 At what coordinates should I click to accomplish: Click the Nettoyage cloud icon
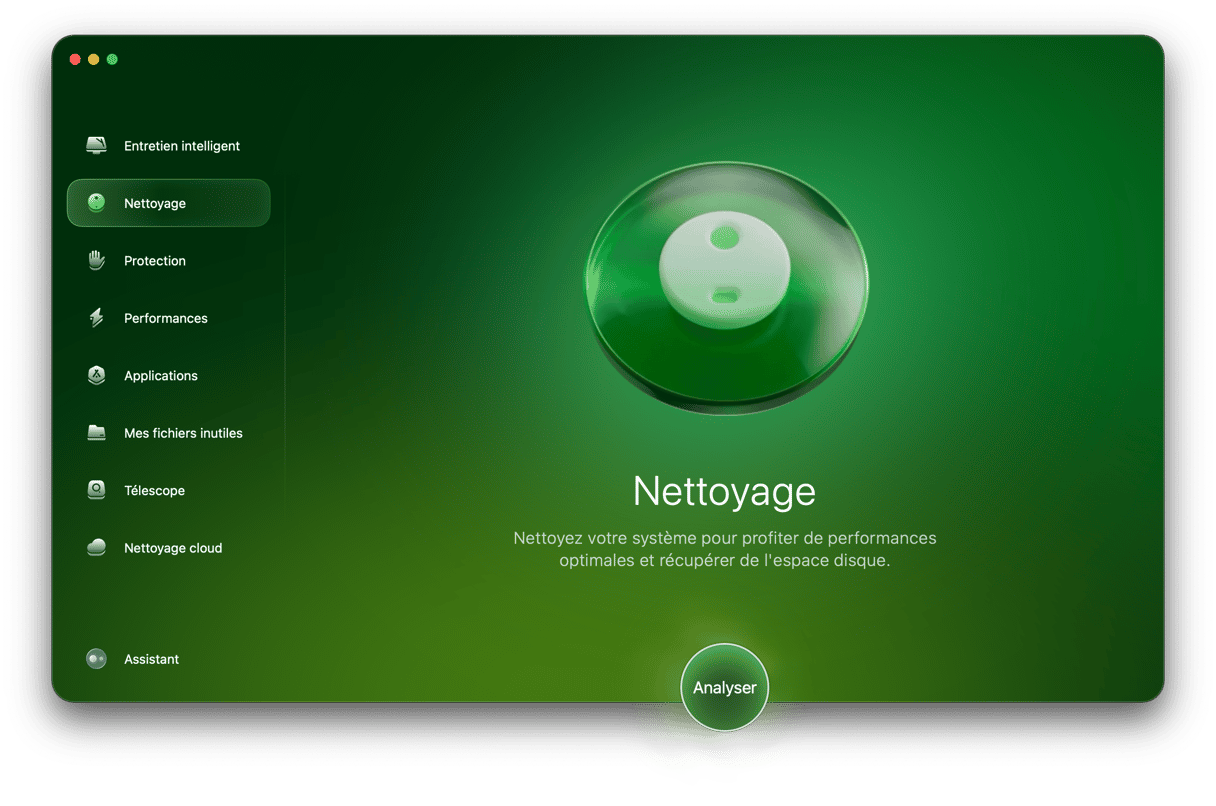96,548
